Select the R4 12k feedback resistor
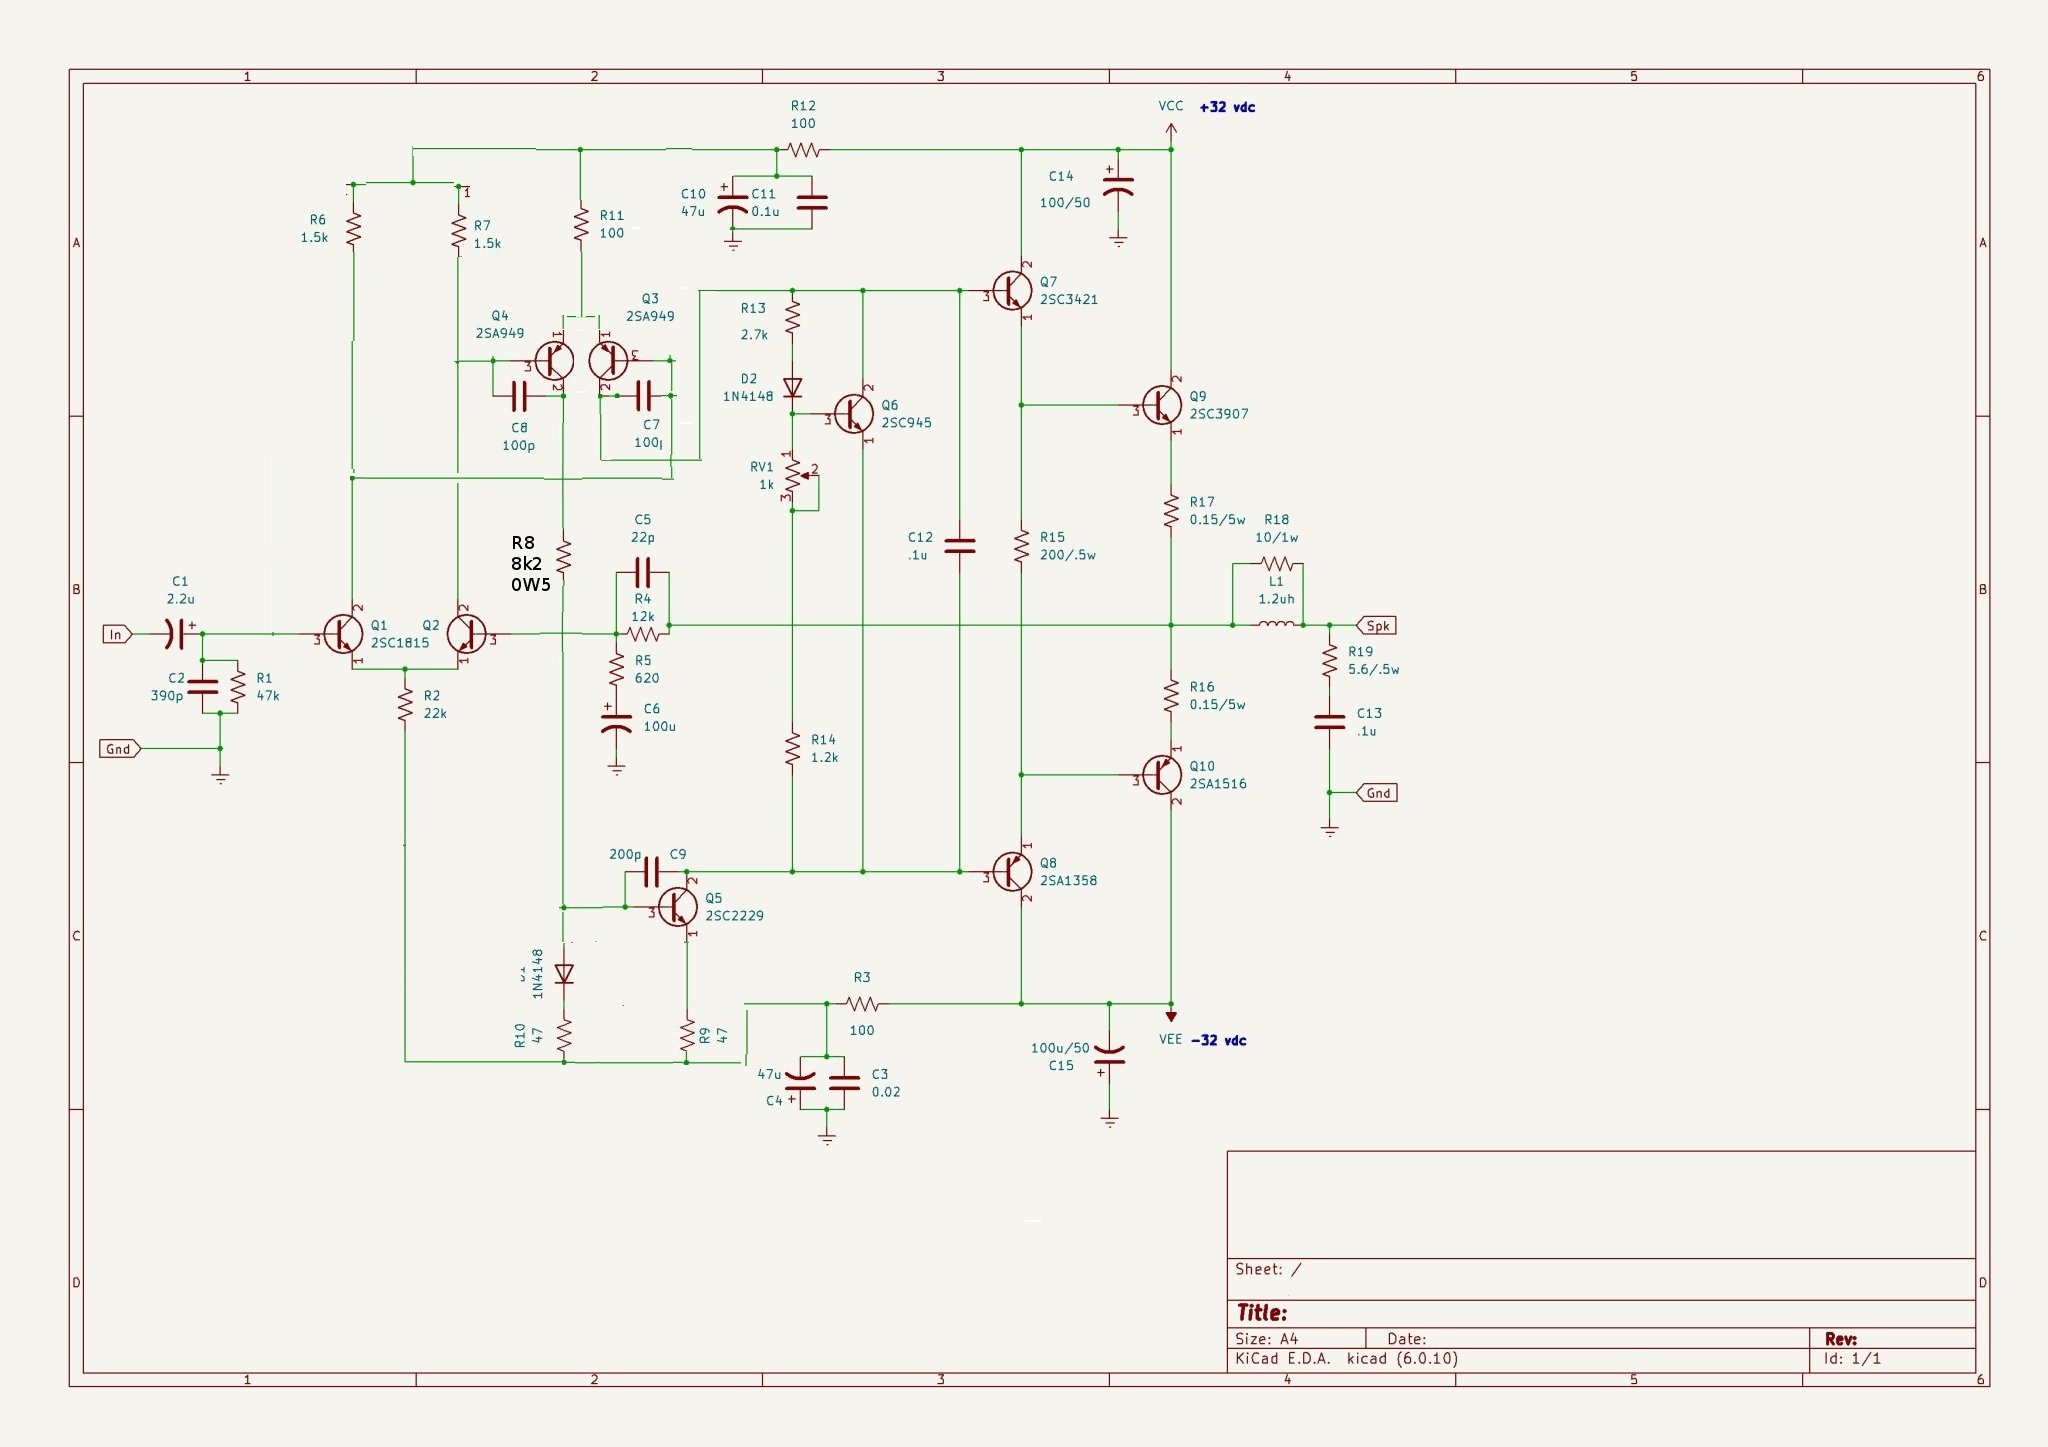2048x1447 pixels. pyautogui.click(x=643, y=633)
